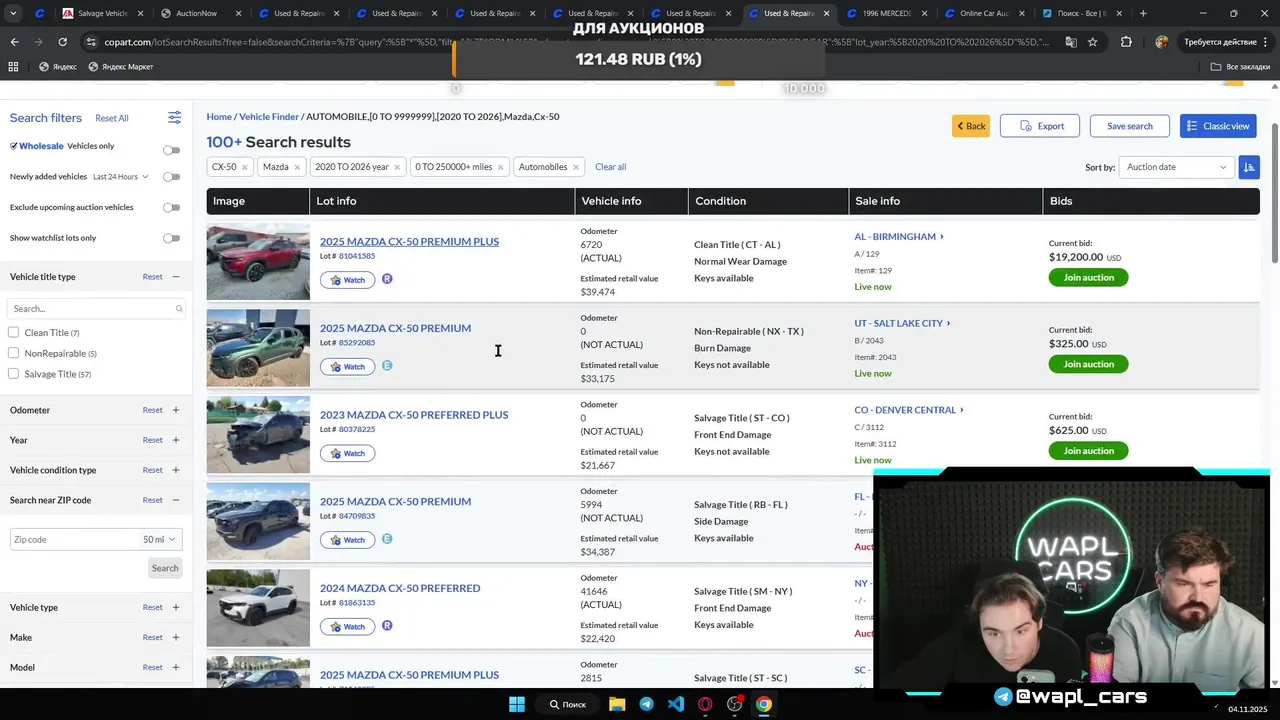The image size is (1280, 720).
Task: Expand the Model filter section
Action: tap(175, 667)
